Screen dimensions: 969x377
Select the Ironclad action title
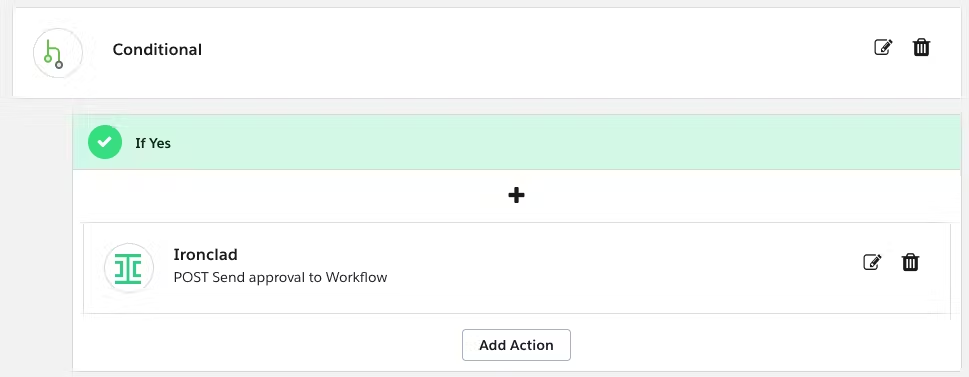pyautogui.click(x=205, y=255)
